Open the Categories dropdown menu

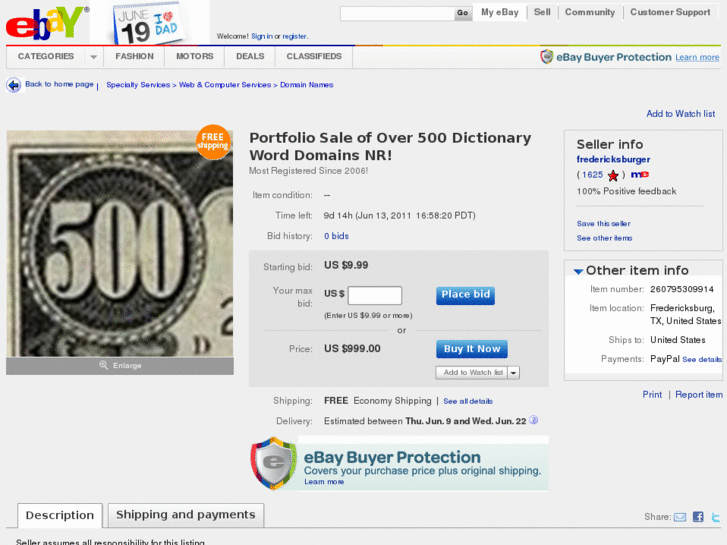coord(46,57)
